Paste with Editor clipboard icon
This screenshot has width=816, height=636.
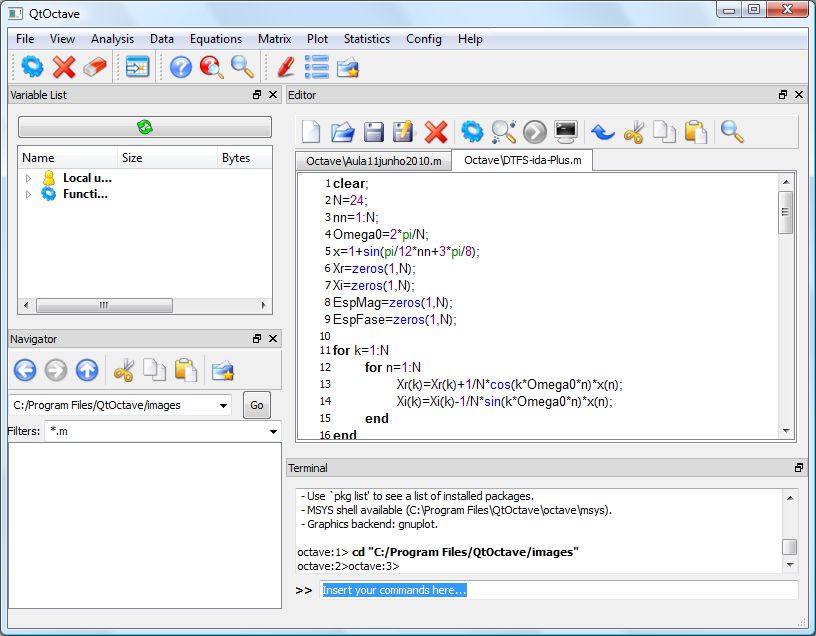(696, 132)
